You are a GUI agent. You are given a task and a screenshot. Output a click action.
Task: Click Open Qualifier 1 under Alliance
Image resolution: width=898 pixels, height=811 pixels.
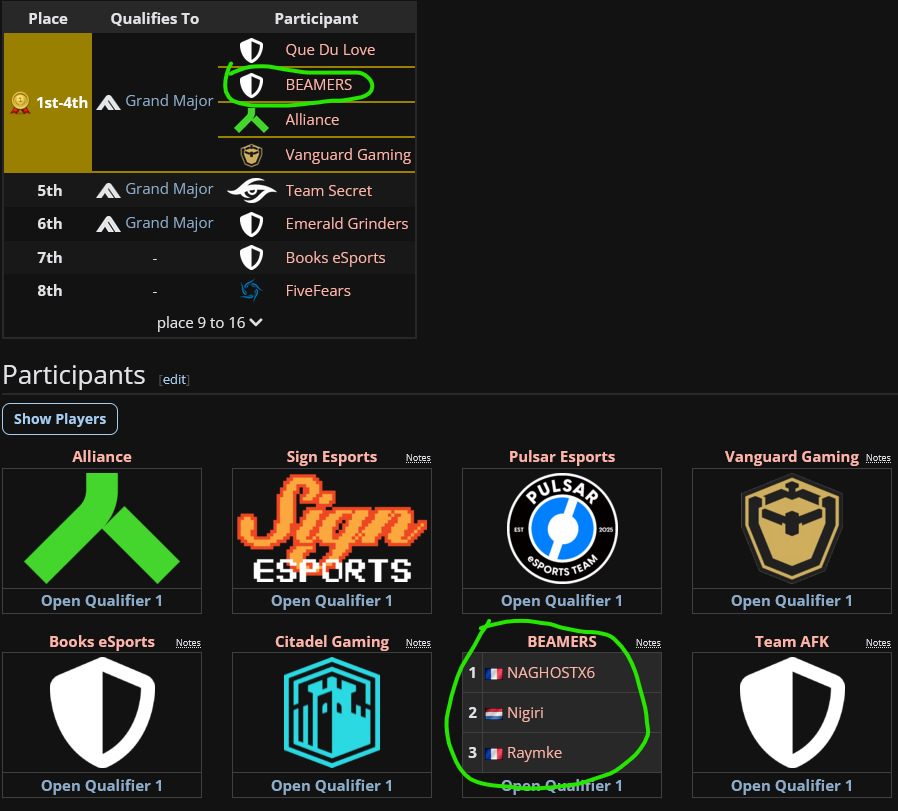102,601
